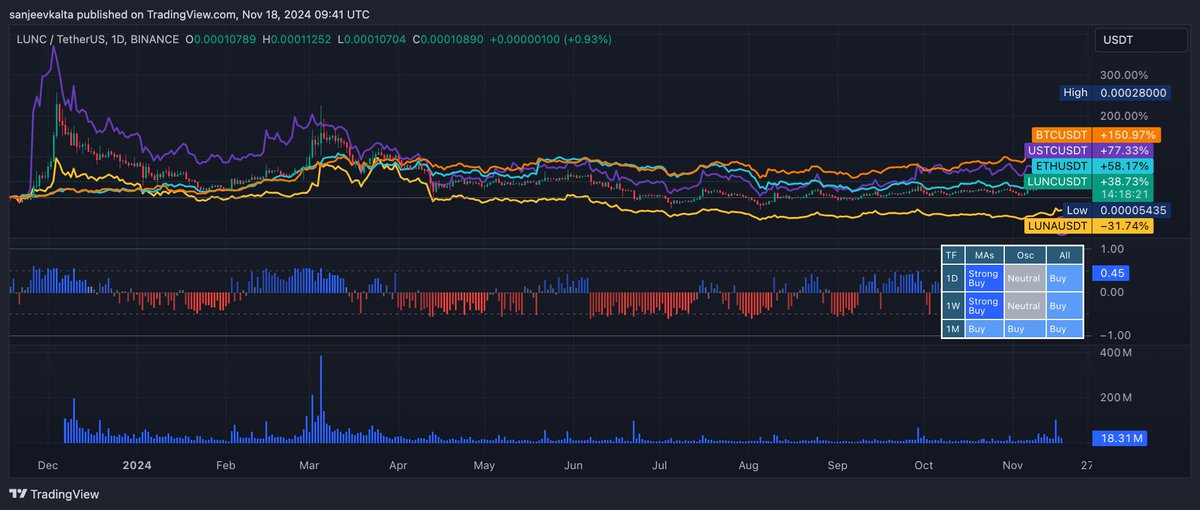Click the 0.00028000 high price value
Image resolution: width=1200 pixels, height=510 pixels.
point(1133,92)
